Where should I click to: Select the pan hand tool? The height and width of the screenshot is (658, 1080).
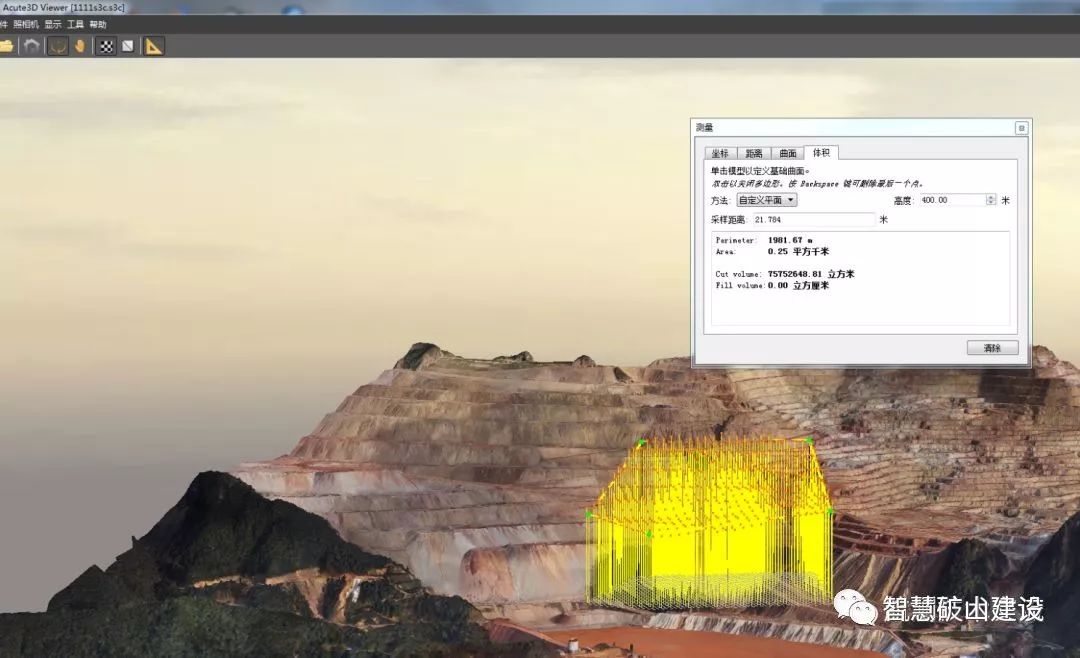[x=80, y=46]
